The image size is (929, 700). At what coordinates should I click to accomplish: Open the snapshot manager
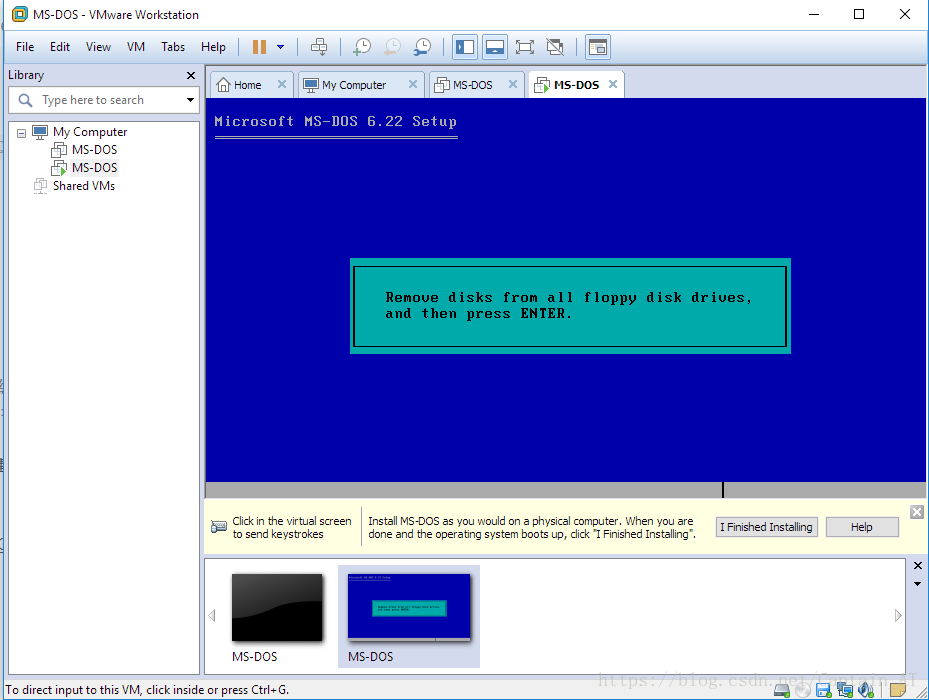[422, 47]
